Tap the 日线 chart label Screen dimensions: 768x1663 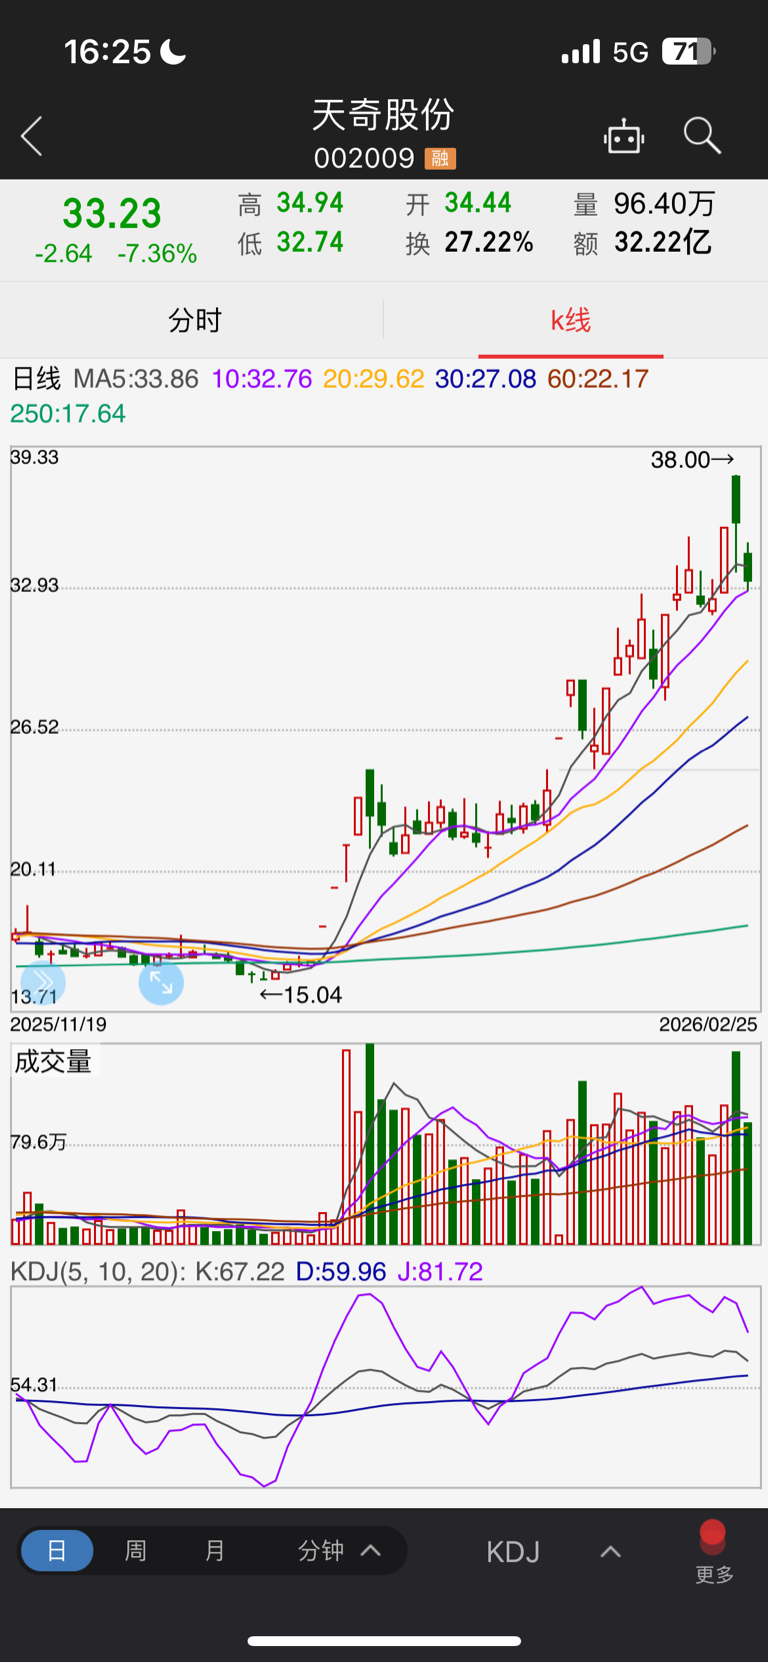coord(36,379)
